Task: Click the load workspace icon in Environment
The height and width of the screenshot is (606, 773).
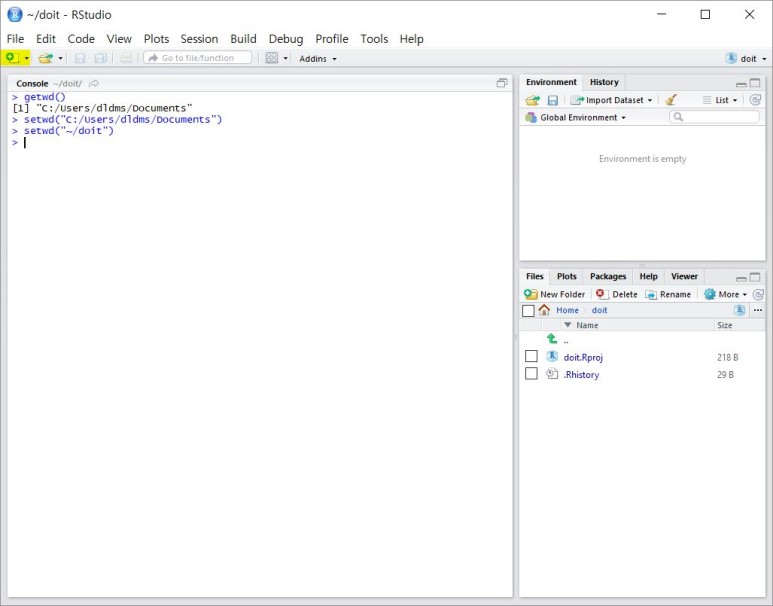Action: 532,100
